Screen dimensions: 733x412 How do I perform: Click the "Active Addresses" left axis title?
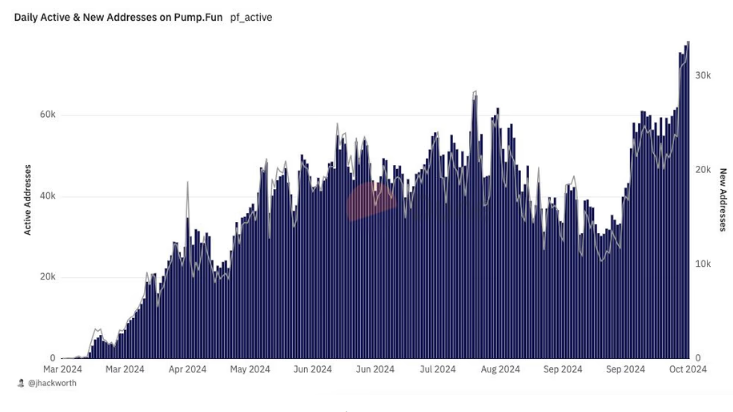[28, 200]
